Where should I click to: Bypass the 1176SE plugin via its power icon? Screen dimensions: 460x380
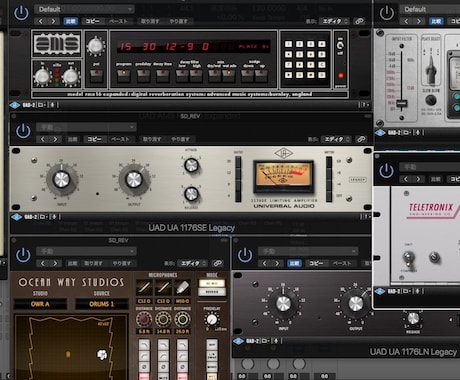[x=23, y=131]
